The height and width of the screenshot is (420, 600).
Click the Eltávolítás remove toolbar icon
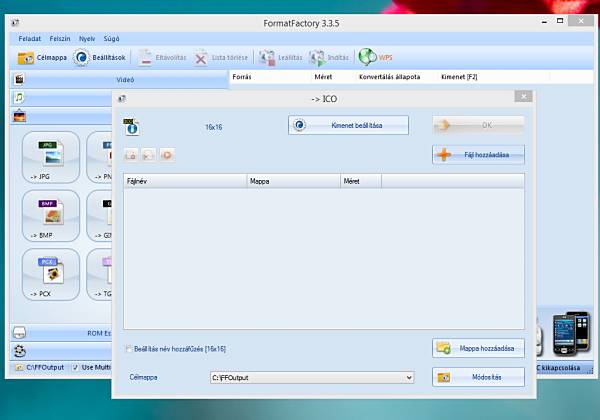pos(145,58)
